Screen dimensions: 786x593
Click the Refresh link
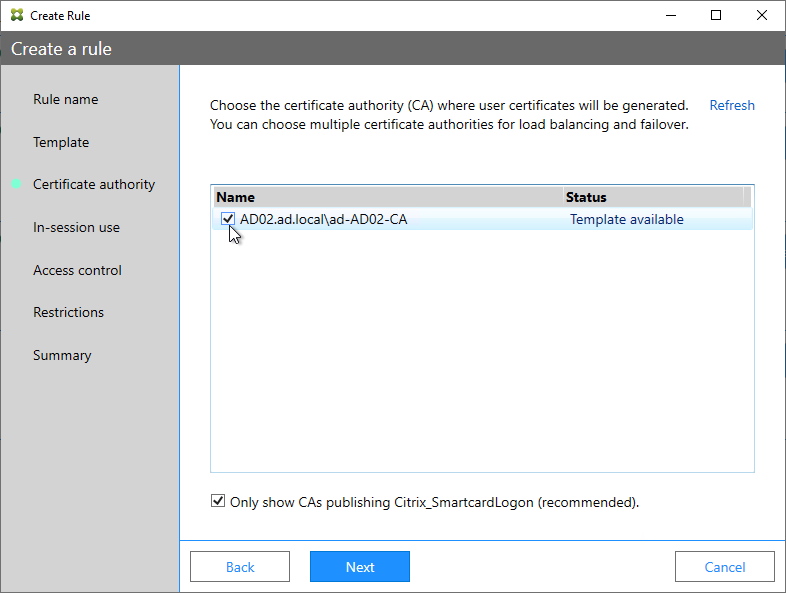tap(732, 105)
